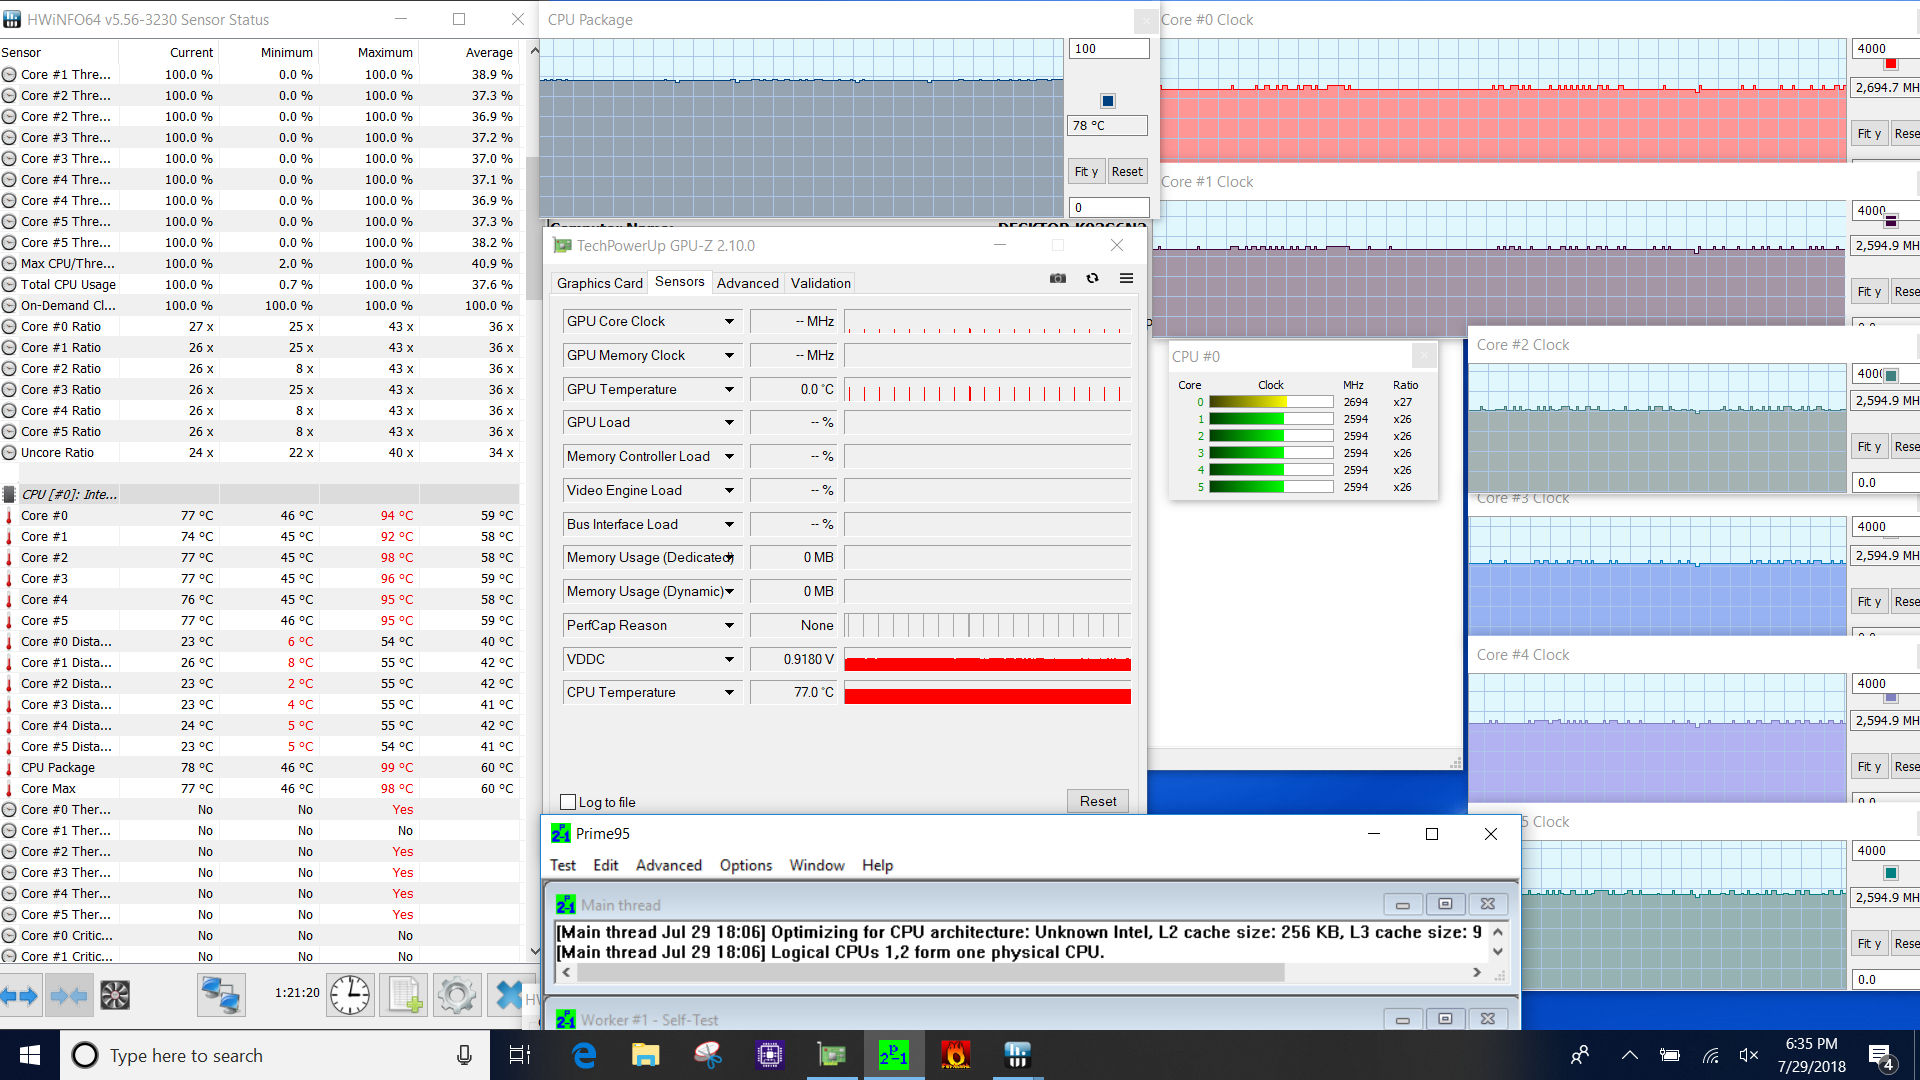Toggle the CPU Package graph blue color box
This screenshot has width=1920, height=1080.
pos(1107,101)
